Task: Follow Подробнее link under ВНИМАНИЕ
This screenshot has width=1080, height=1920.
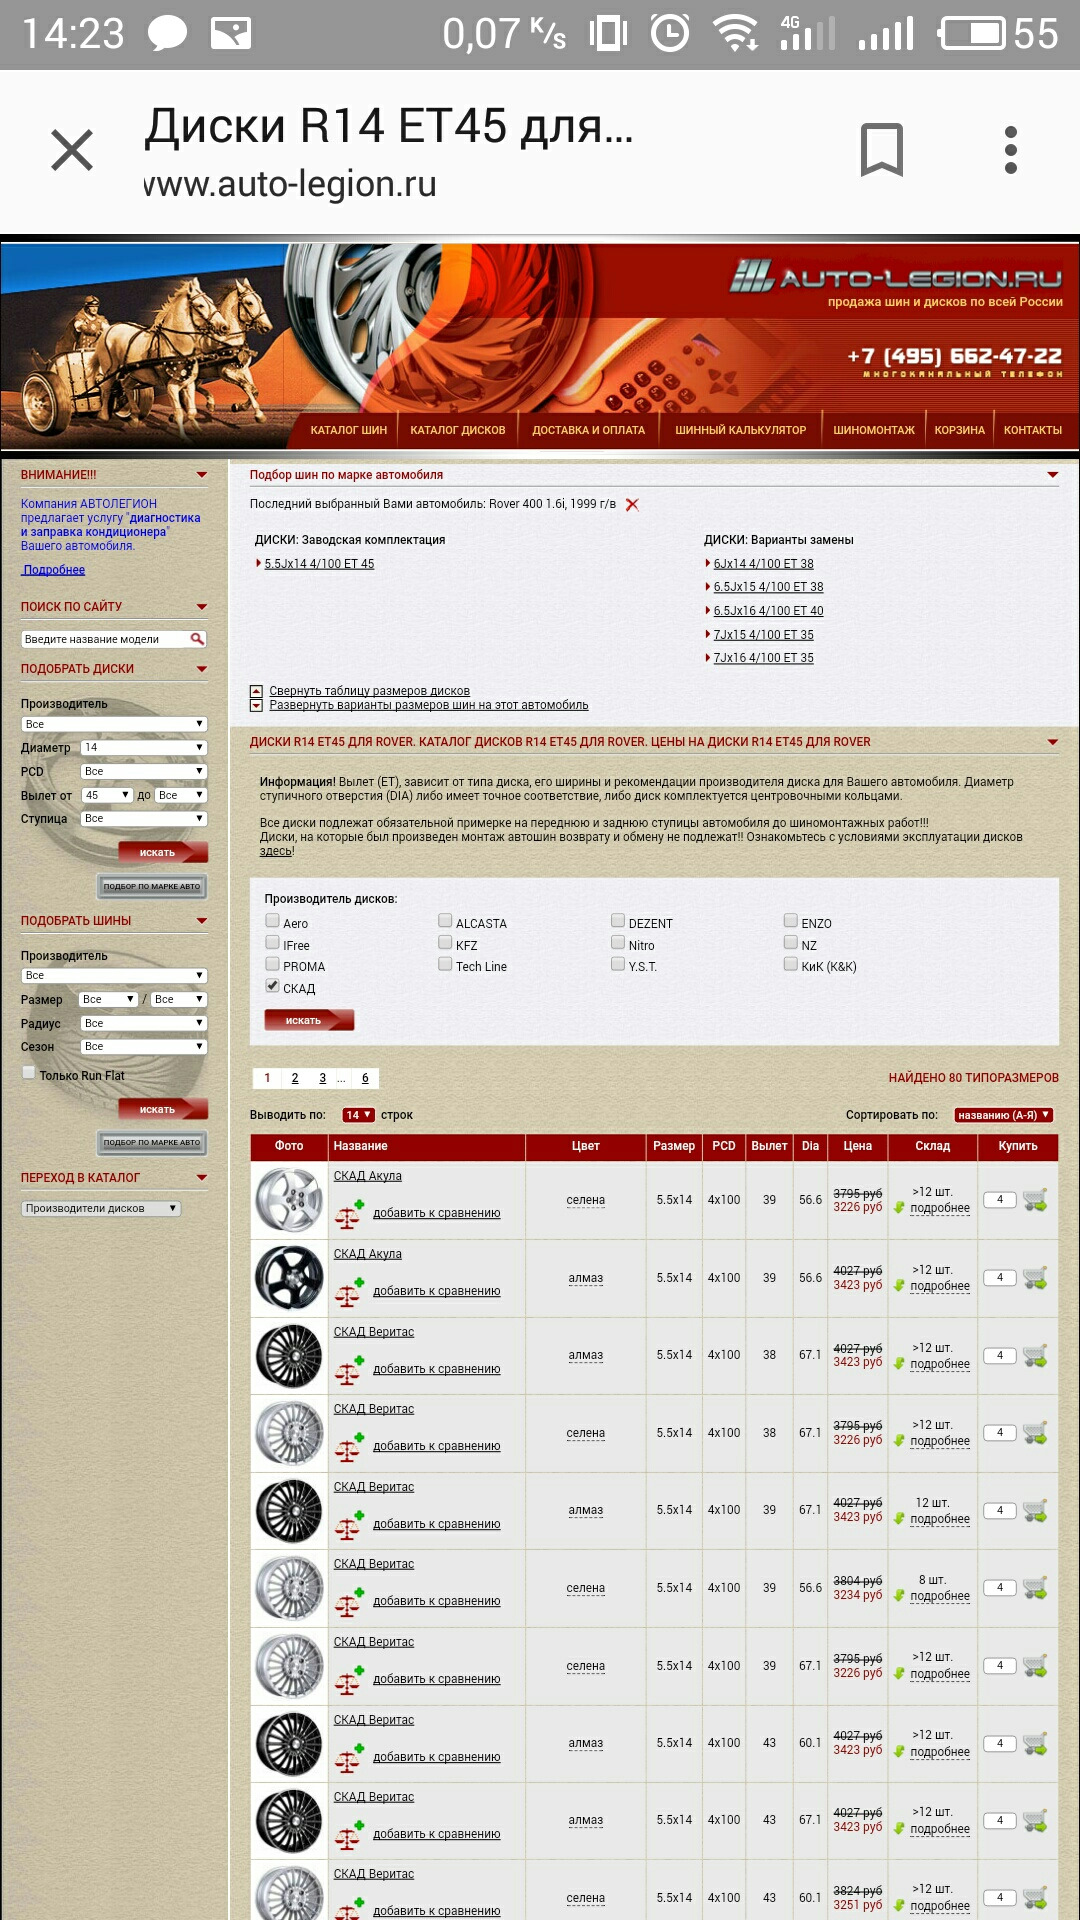Action: (x=54, y=570)
